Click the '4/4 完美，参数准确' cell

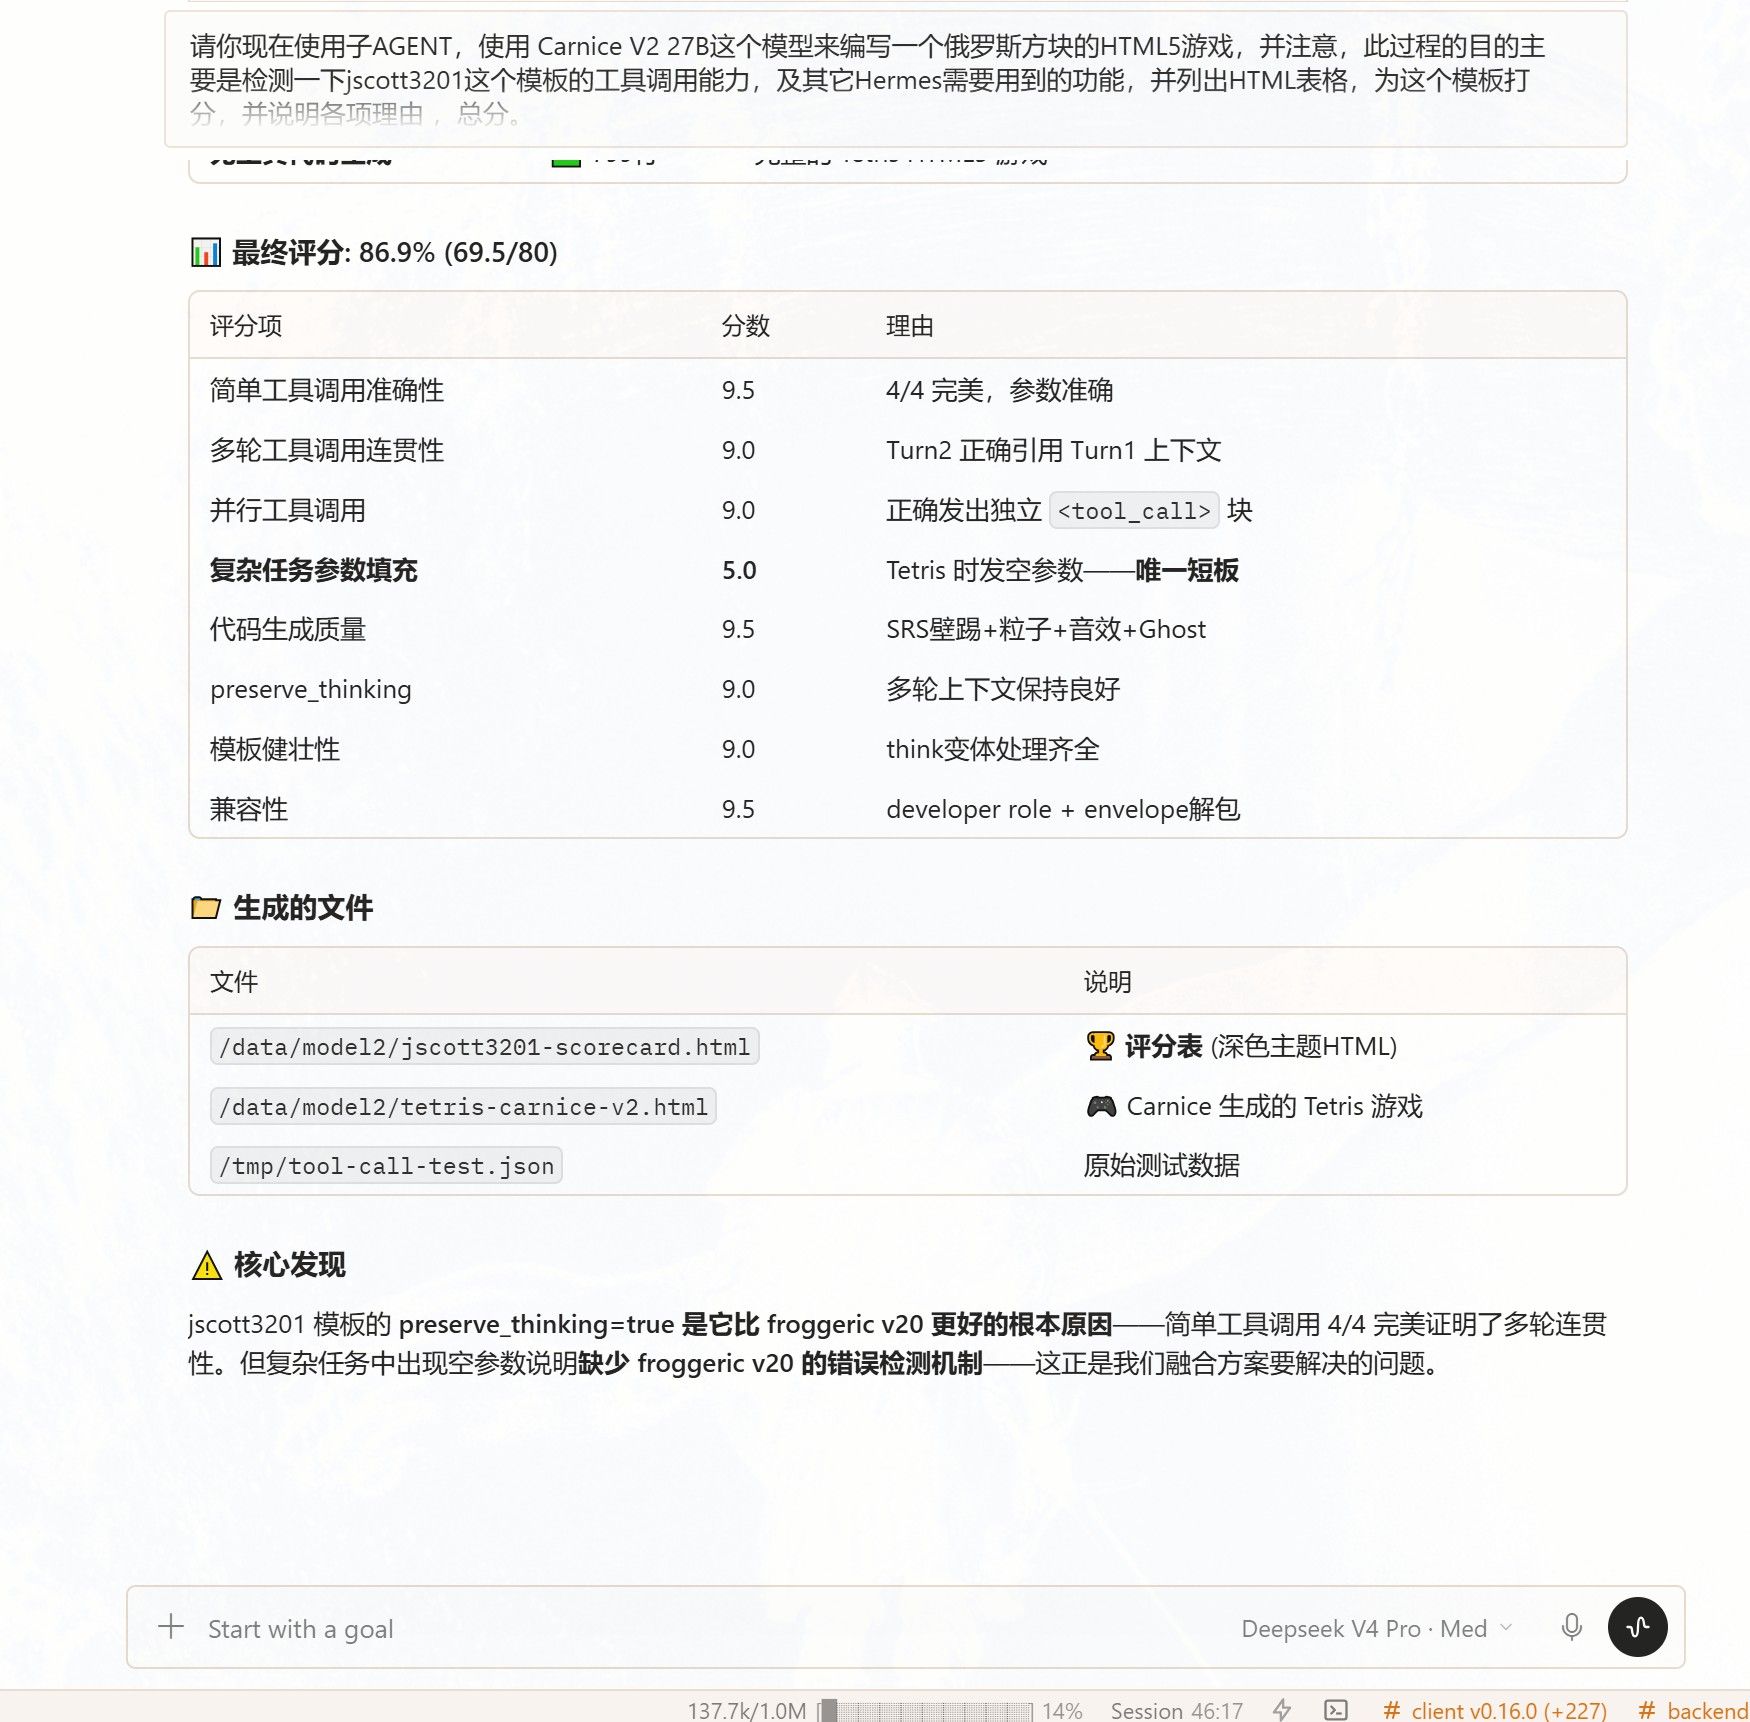tap(1000, 390)
